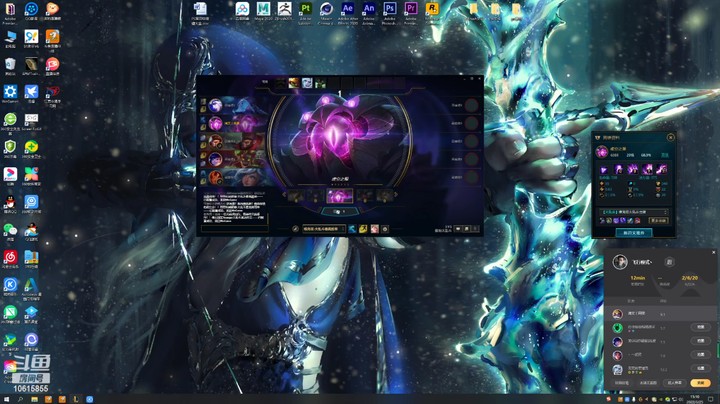Show previous skin with the carousel left arrow

point(284,195)
